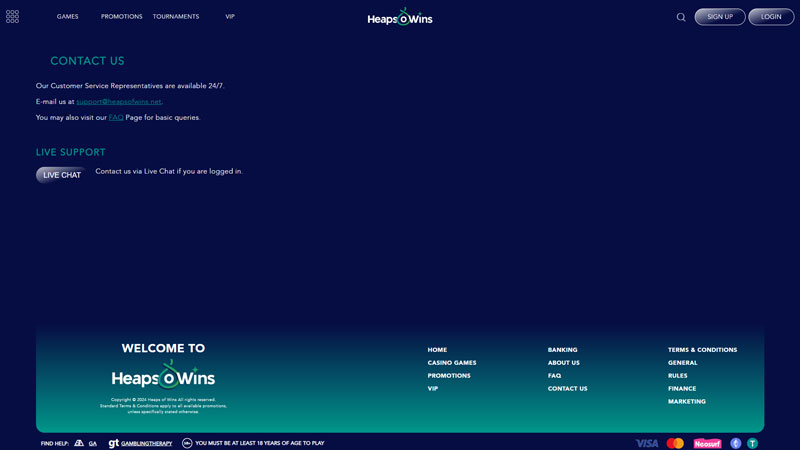Click the support email address link

(119, 102)
